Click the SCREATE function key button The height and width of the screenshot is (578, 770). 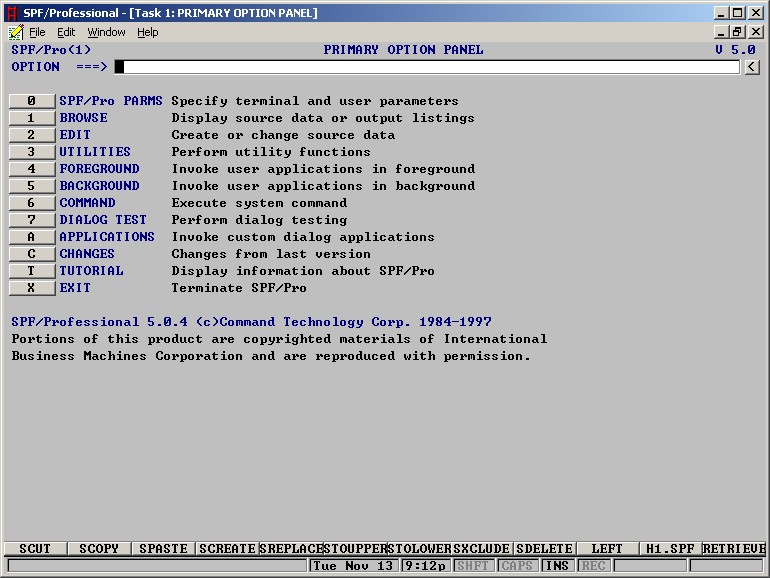227,549
